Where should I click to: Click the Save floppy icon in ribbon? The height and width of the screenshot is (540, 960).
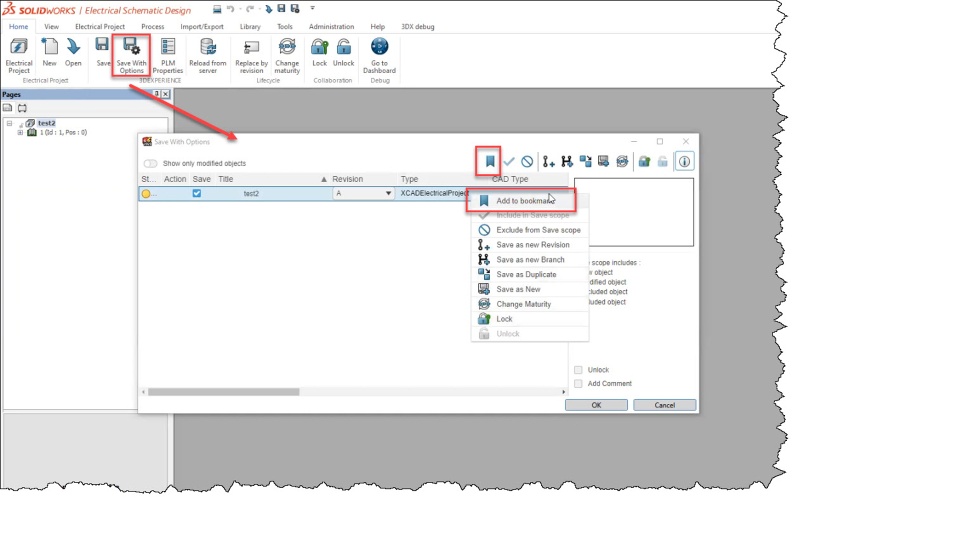[102, 45]
